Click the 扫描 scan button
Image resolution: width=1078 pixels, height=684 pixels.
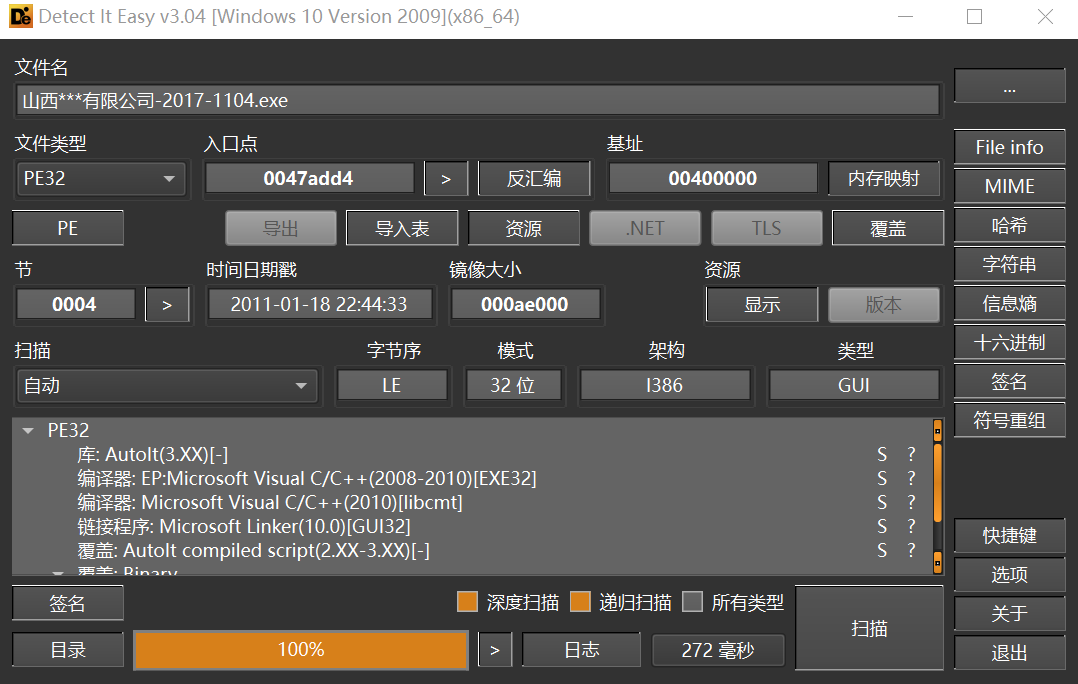[869, 628]
